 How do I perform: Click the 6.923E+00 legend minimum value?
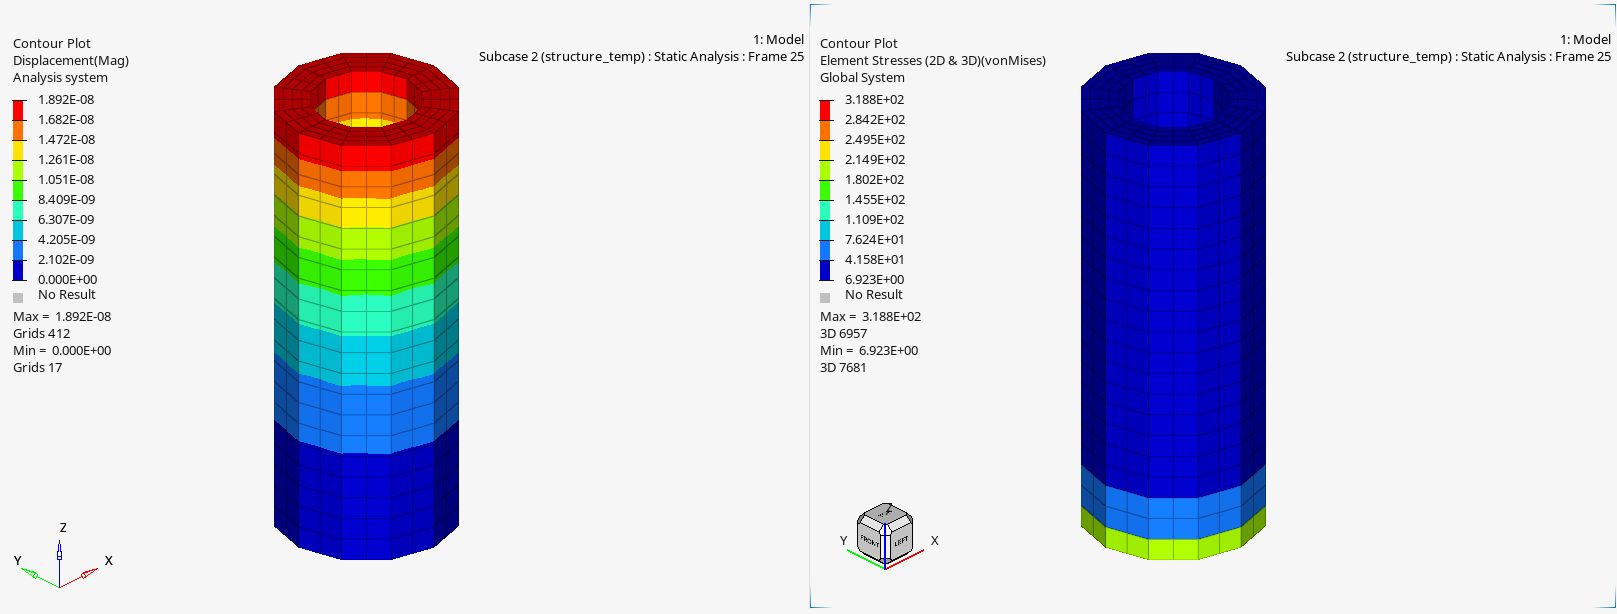(x=874, y=280)
